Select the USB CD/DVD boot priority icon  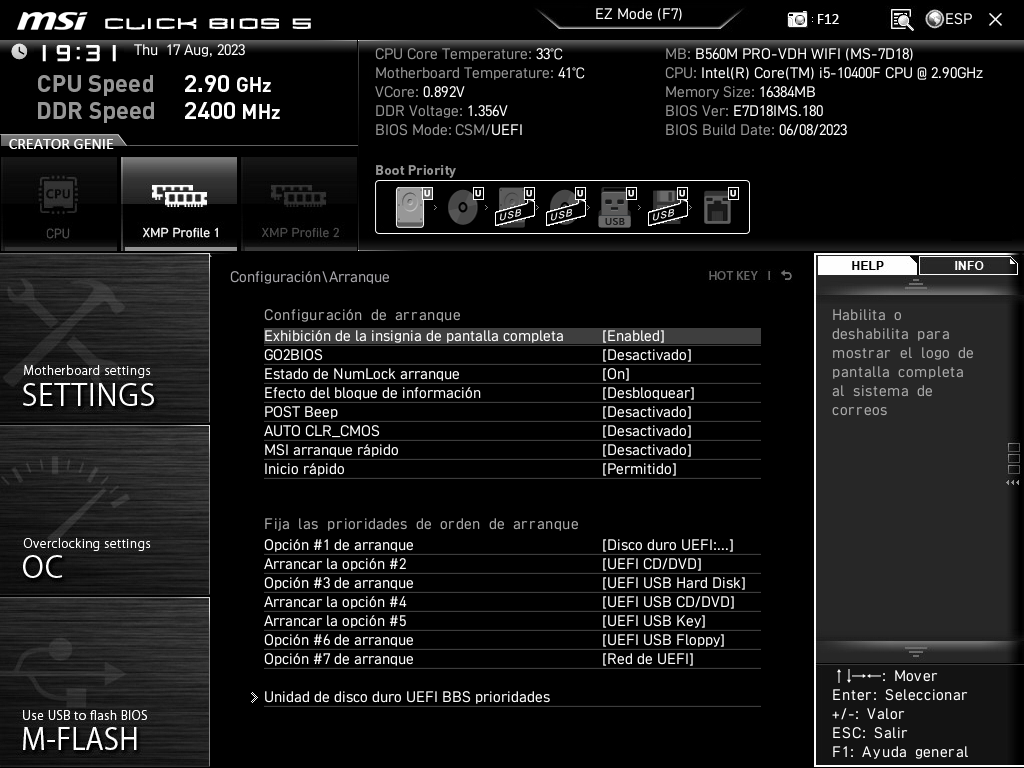566,207
